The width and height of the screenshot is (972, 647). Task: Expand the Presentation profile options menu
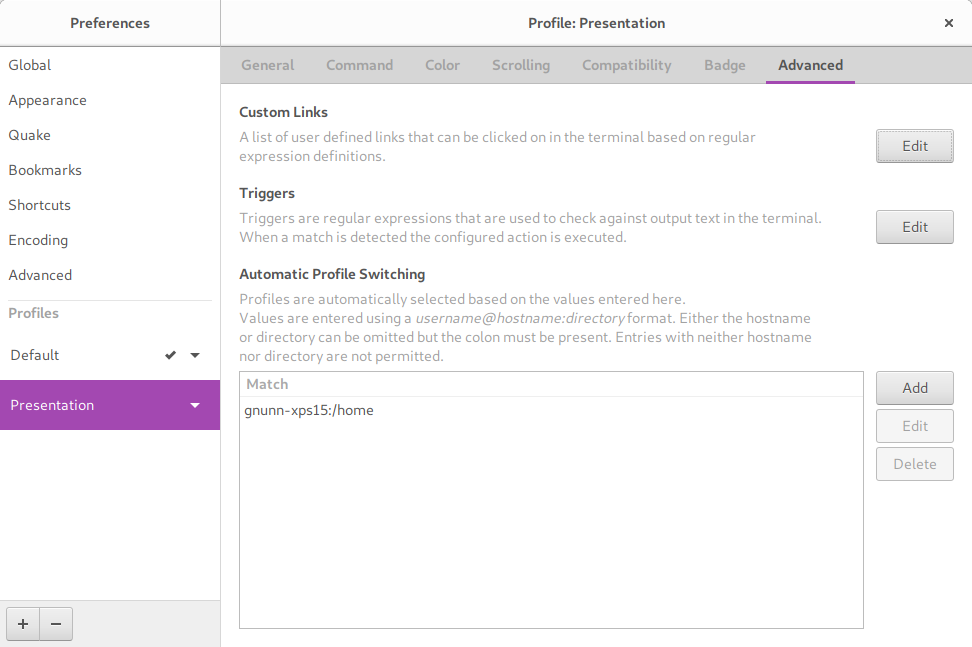coord(195,405)
